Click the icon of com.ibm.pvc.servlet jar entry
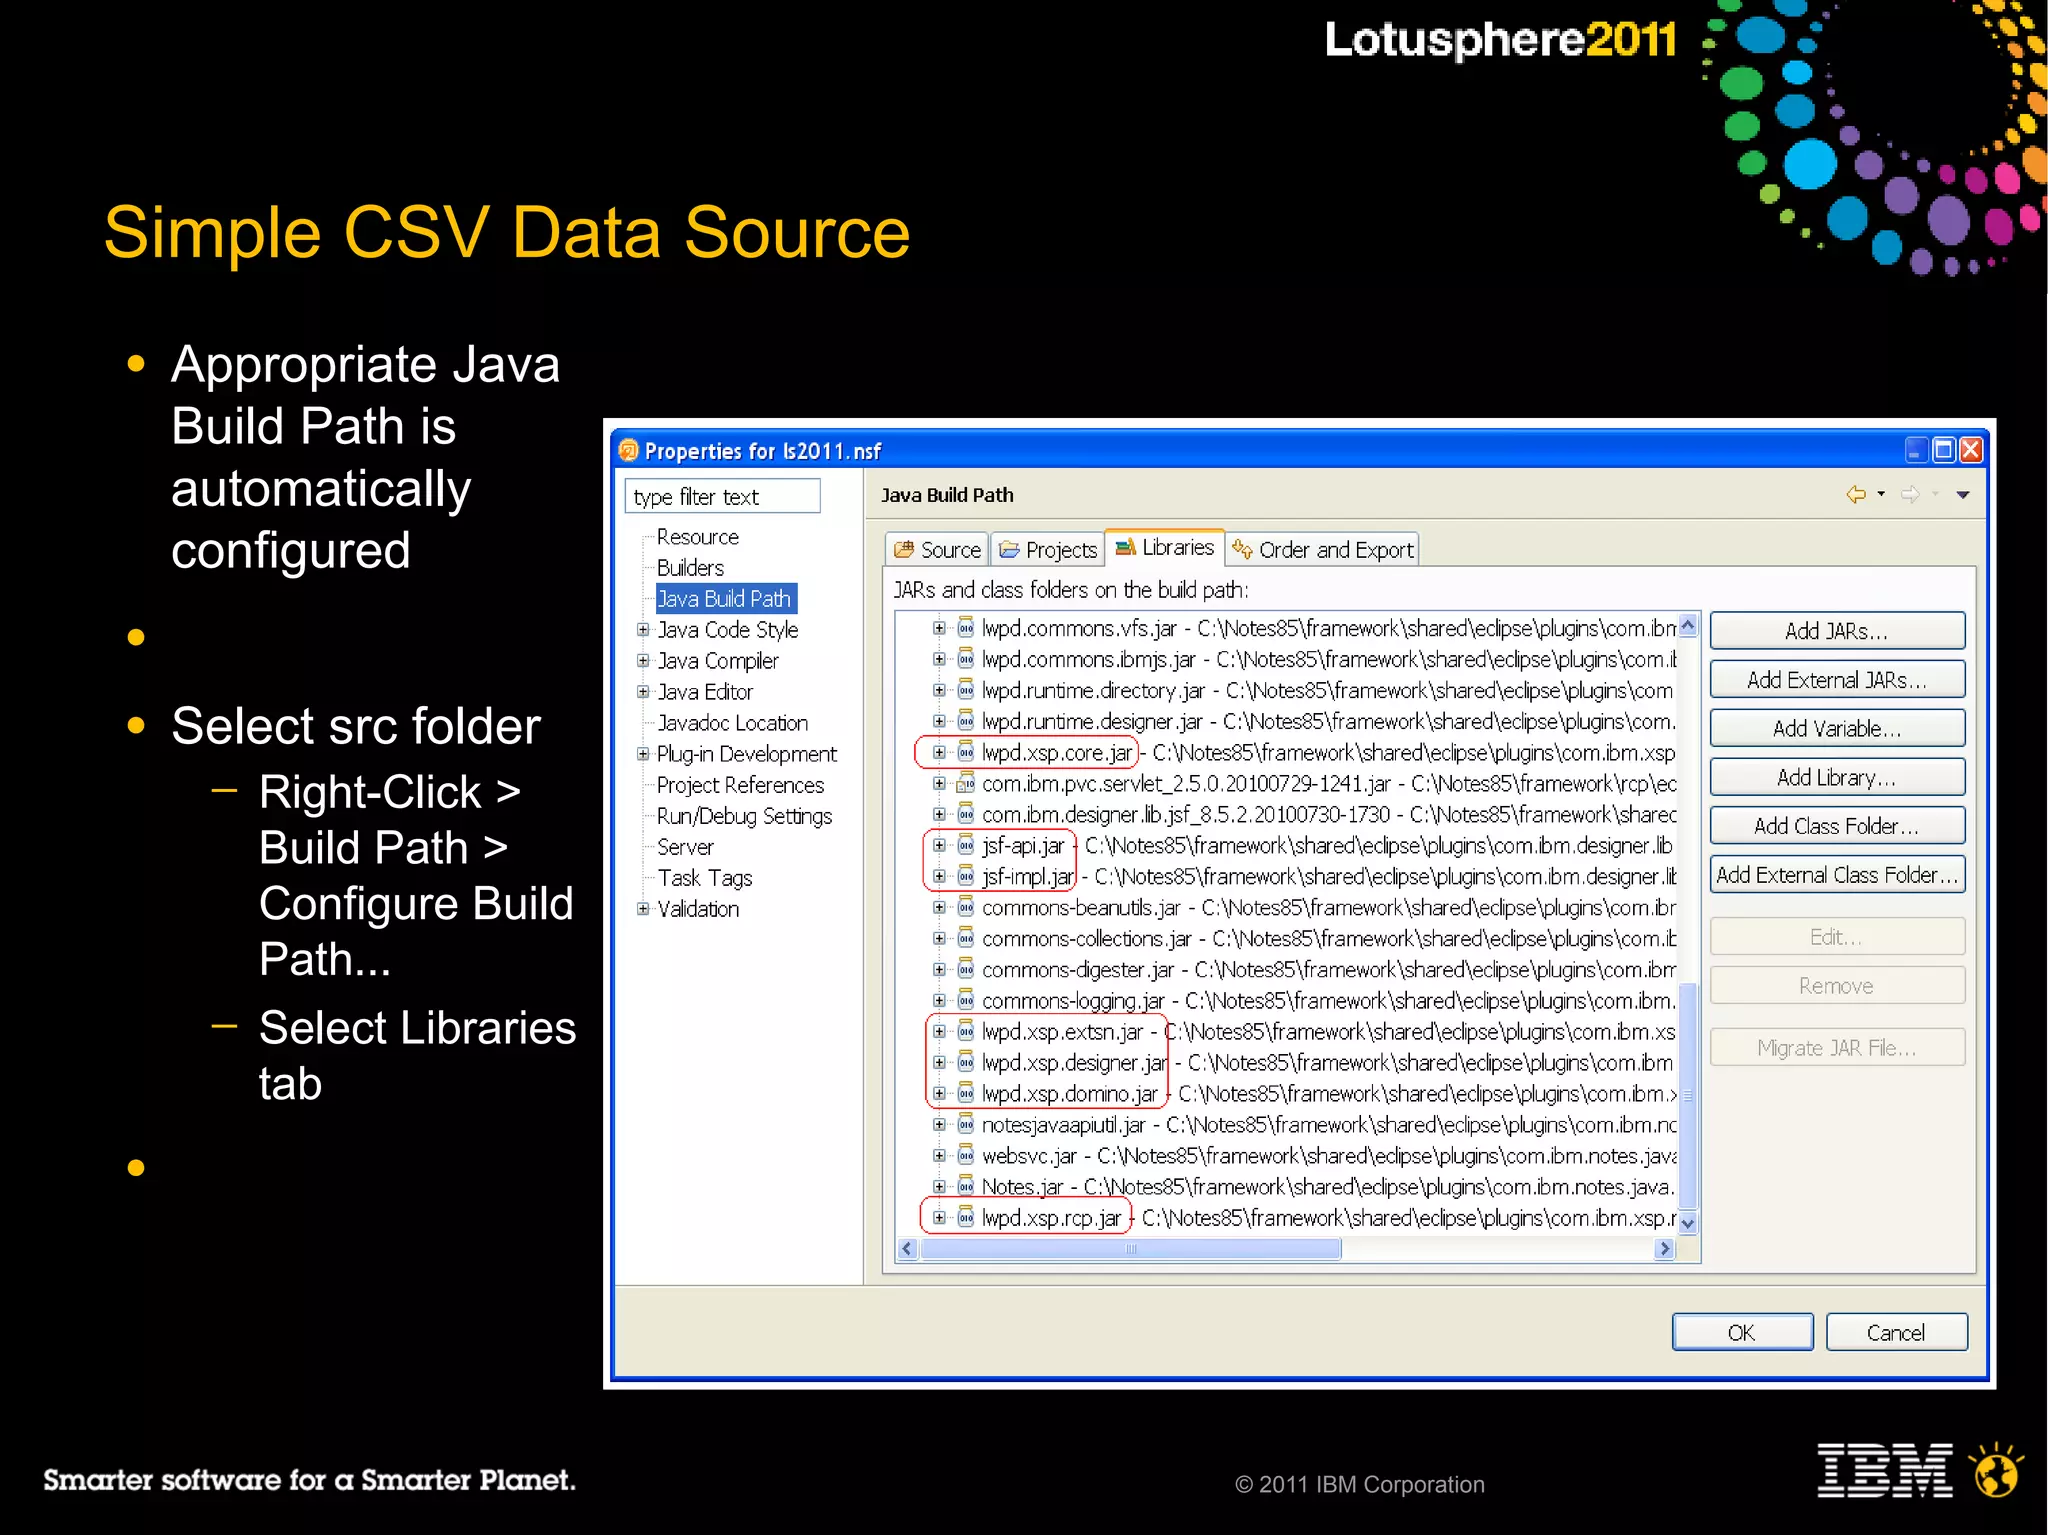 (966, 783)
